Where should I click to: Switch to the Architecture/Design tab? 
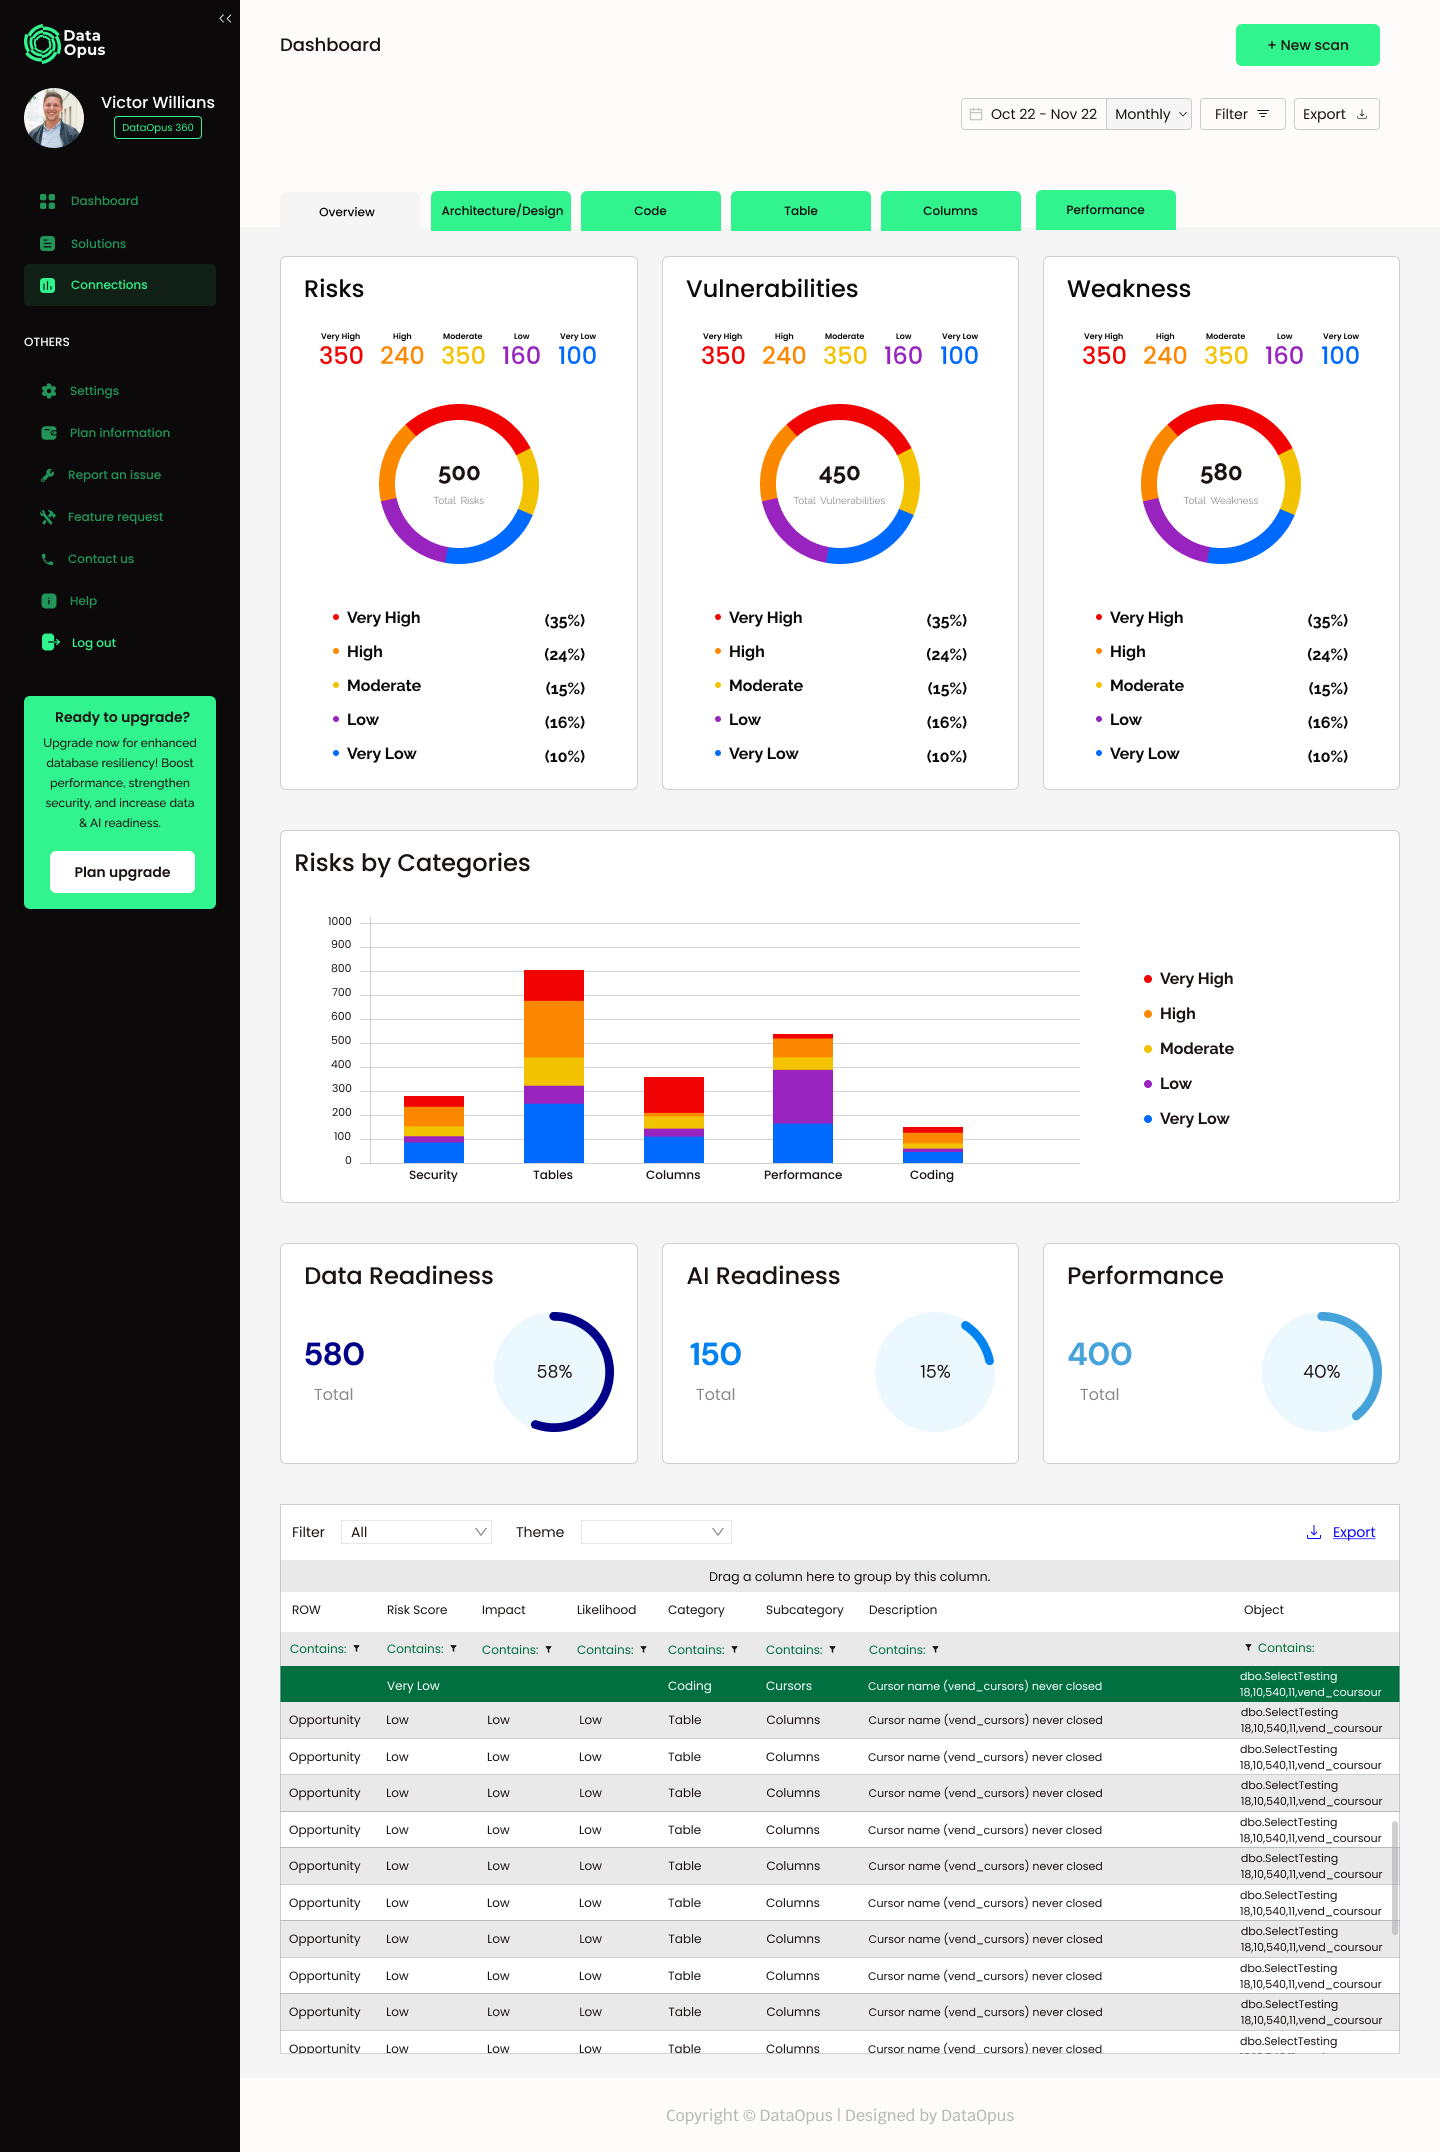click(x=501, y=211)
